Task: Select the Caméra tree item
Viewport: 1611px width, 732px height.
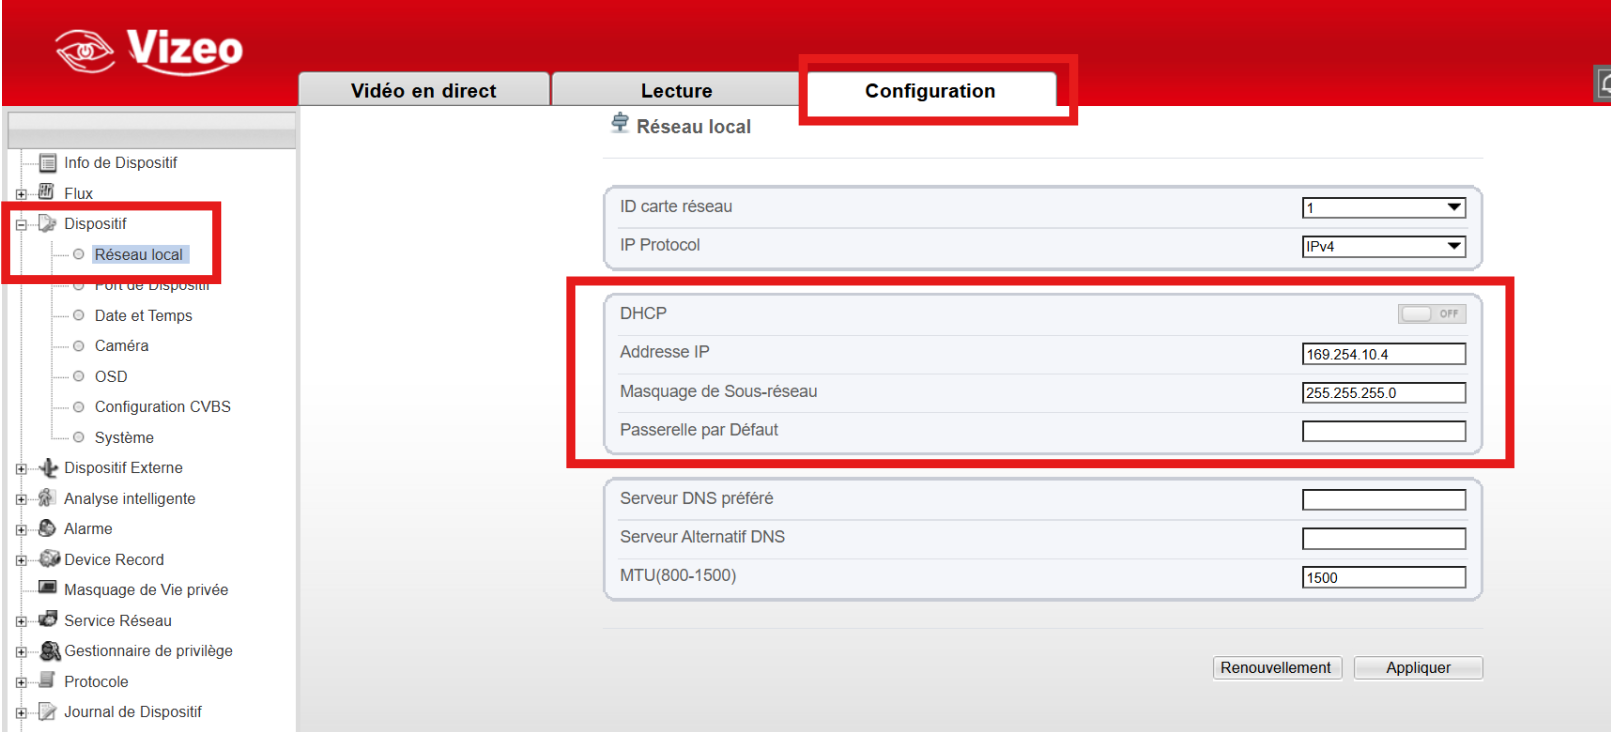Action: click(121, 346)
